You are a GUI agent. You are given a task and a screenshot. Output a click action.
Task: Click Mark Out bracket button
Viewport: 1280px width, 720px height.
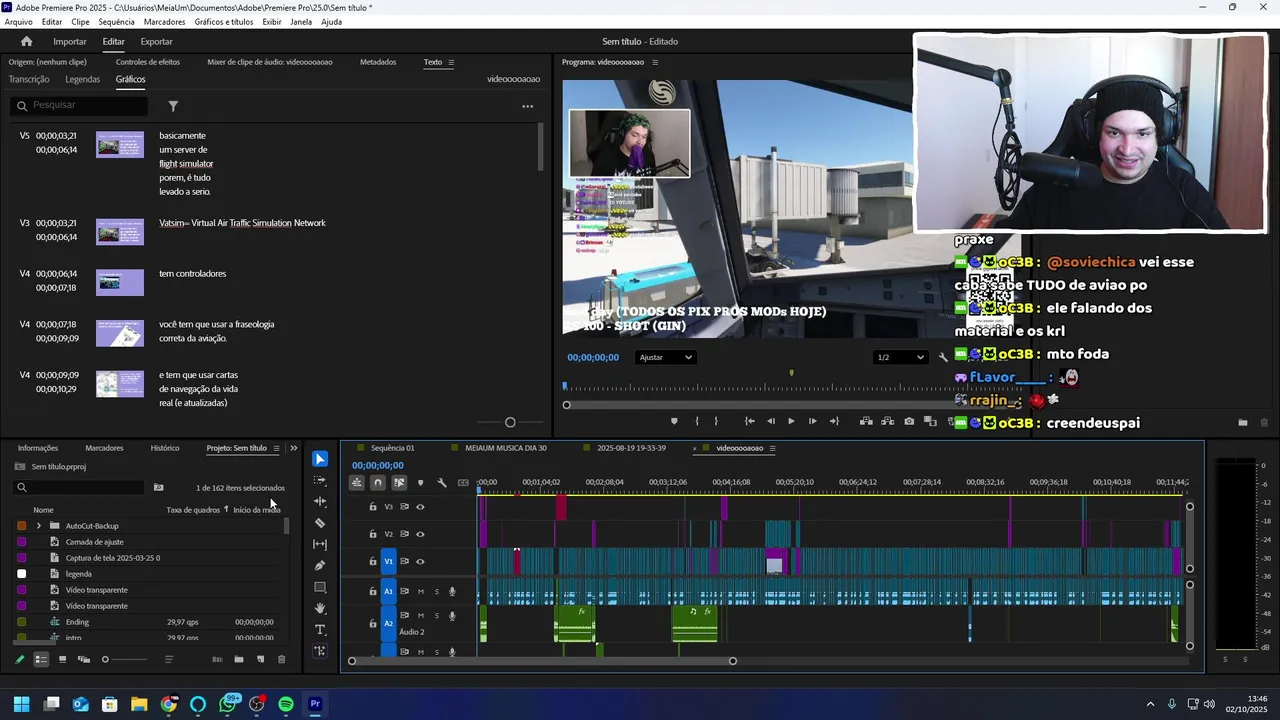pos(716,421)
